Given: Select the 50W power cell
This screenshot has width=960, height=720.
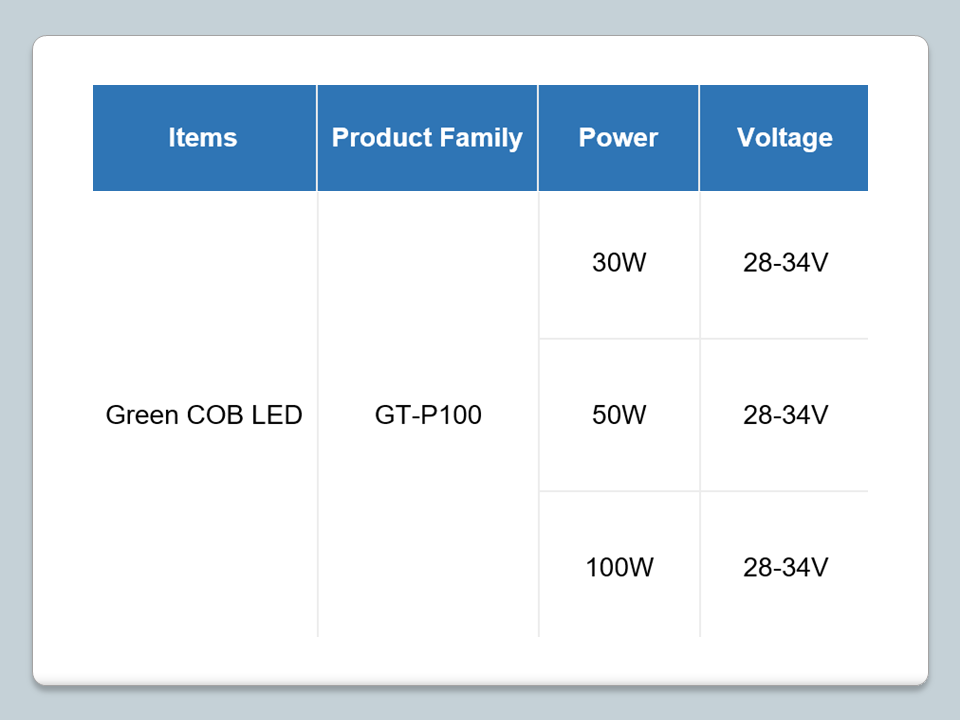Looking at the screenshot, I should point(618,414).
